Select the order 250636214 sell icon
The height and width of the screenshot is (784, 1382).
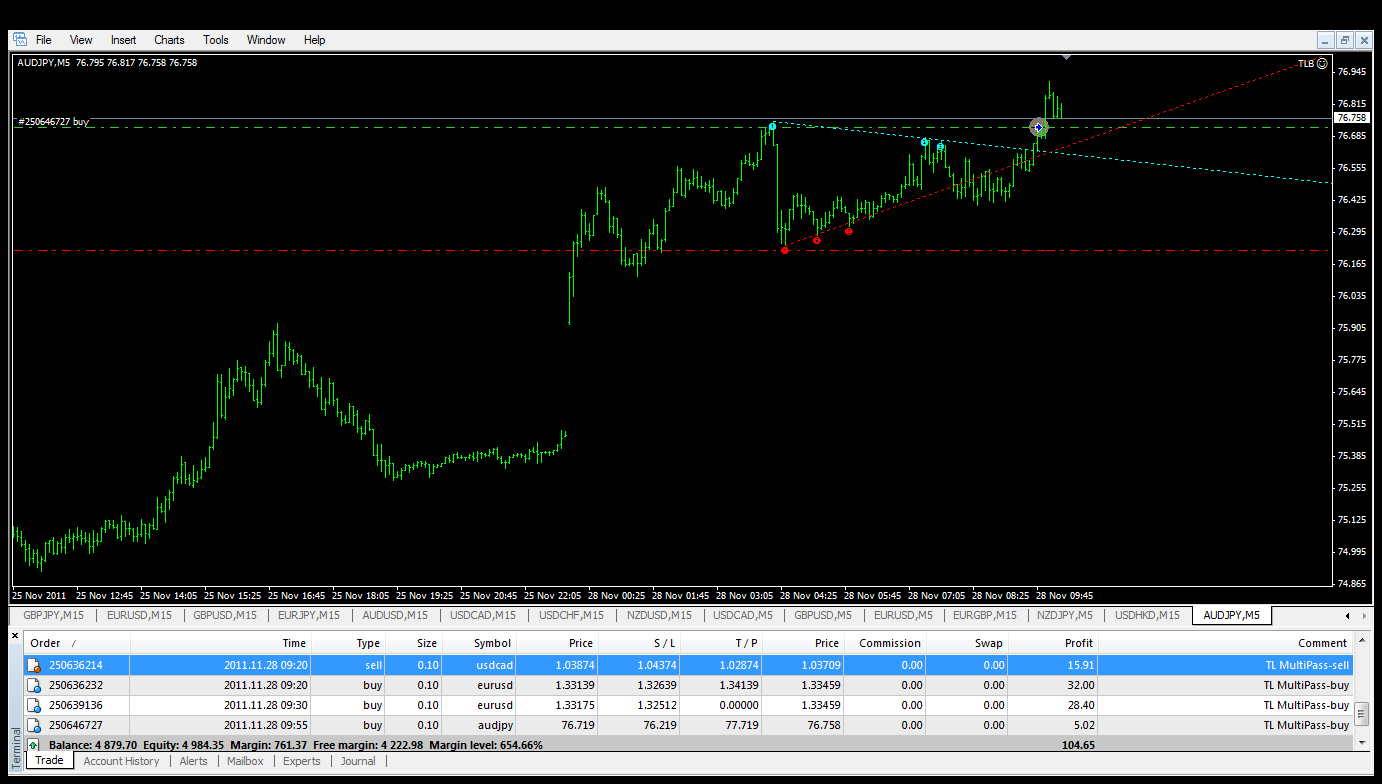tap(35, 665)
